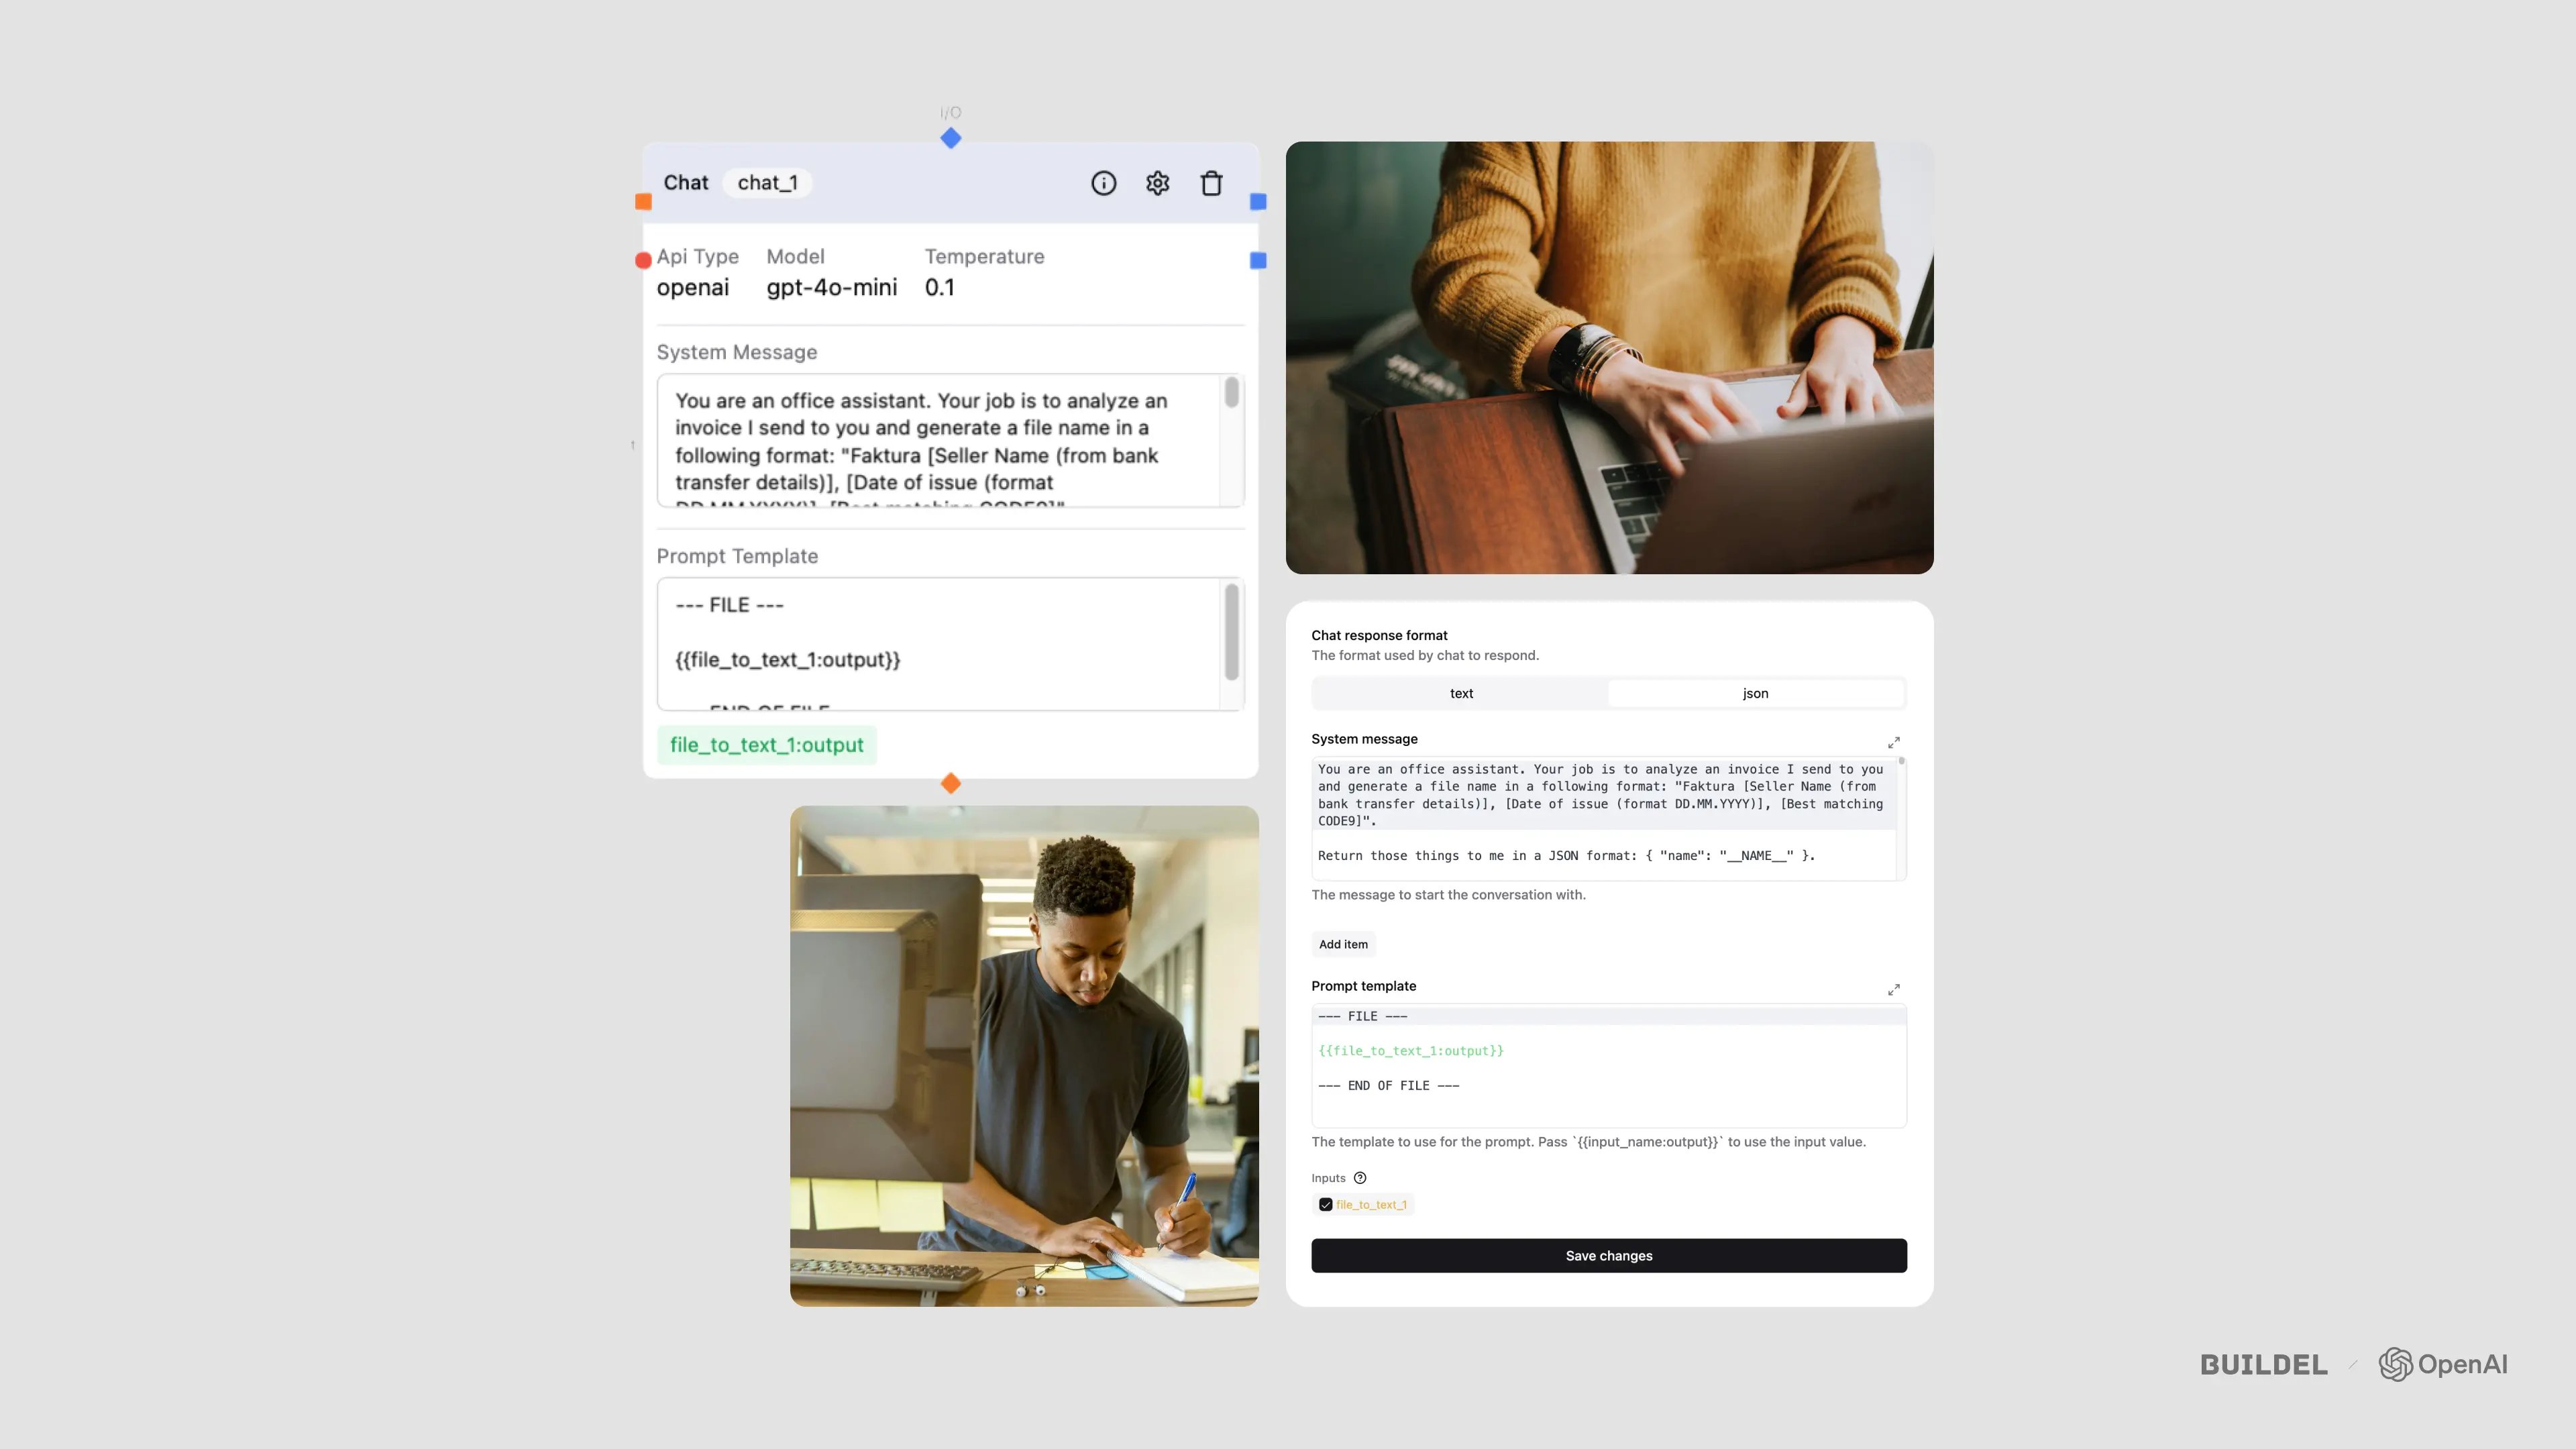Click the info icon on chat_1 node
Viewport: 2576px width, 1449px height.
click(1102, 182)
